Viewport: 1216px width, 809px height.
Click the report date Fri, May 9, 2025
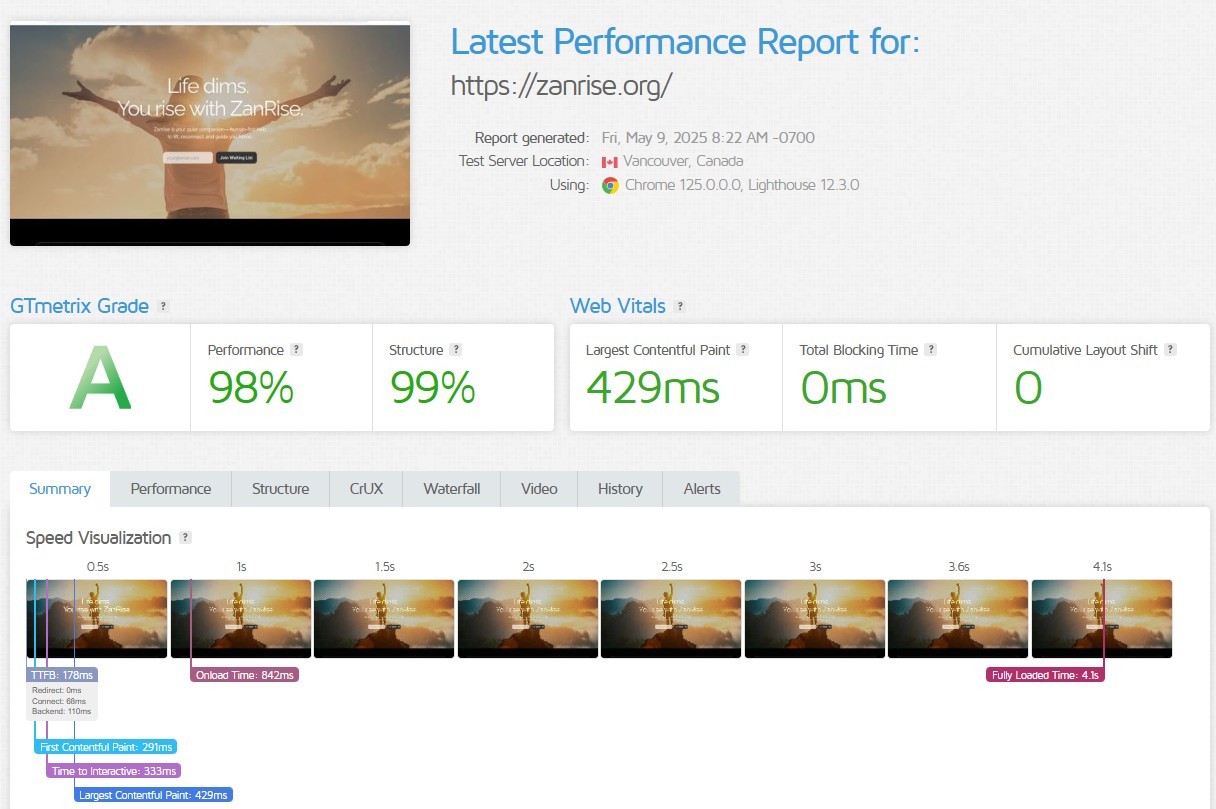(708, 138)
